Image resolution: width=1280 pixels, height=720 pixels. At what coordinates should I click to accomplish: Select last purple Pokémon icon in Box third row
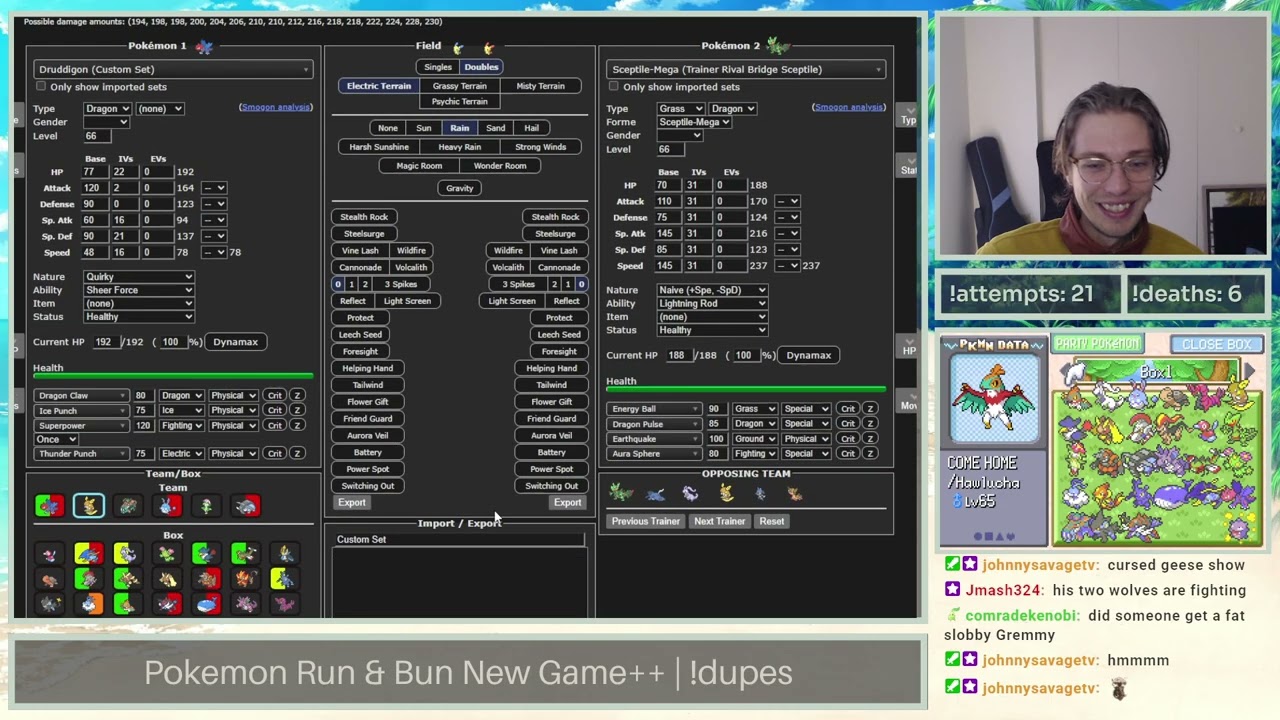pos(285,604)
